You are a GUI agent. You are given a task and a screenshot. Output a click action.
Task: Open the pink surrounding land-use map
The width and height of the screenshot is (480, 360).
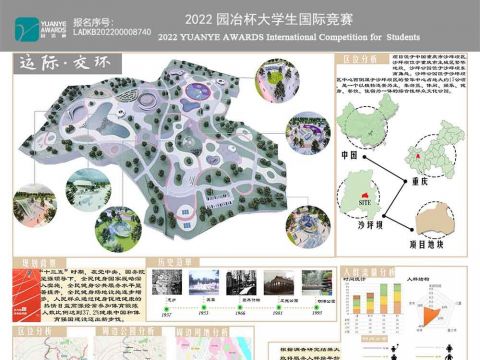(x=215, y=348)
